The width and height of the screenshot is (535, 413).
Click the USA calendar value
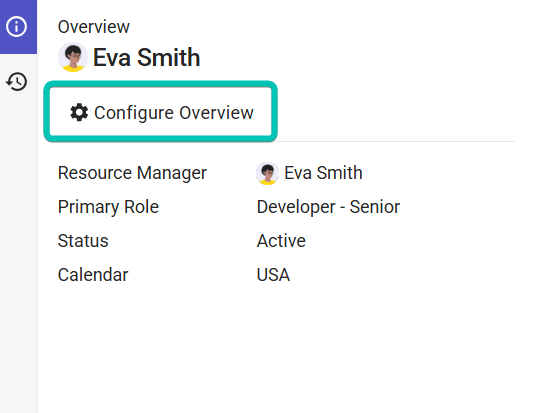(273, 275)
